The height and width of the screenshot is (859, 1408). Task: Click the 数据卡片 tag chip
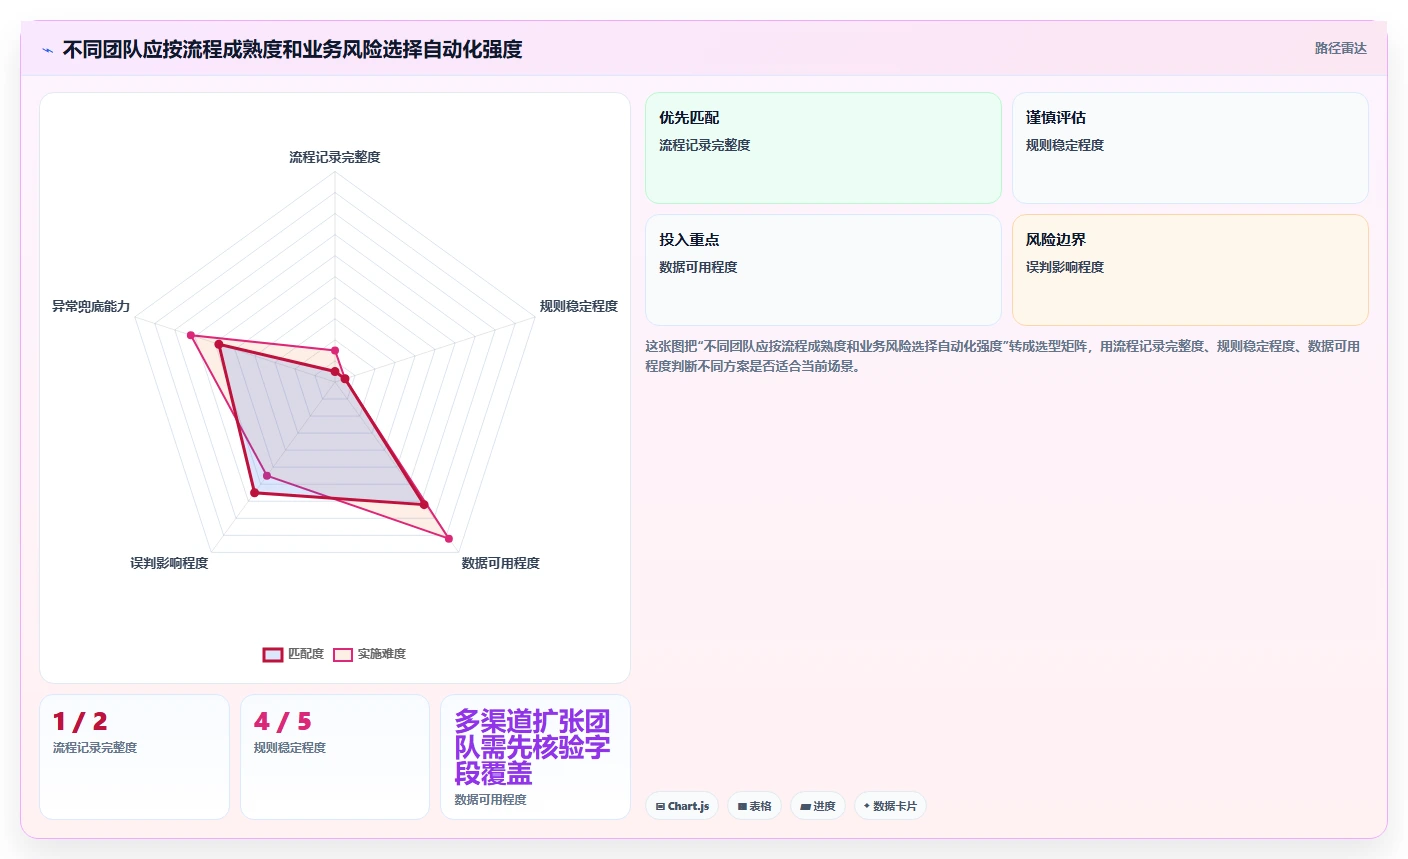[x=890, y=806]
